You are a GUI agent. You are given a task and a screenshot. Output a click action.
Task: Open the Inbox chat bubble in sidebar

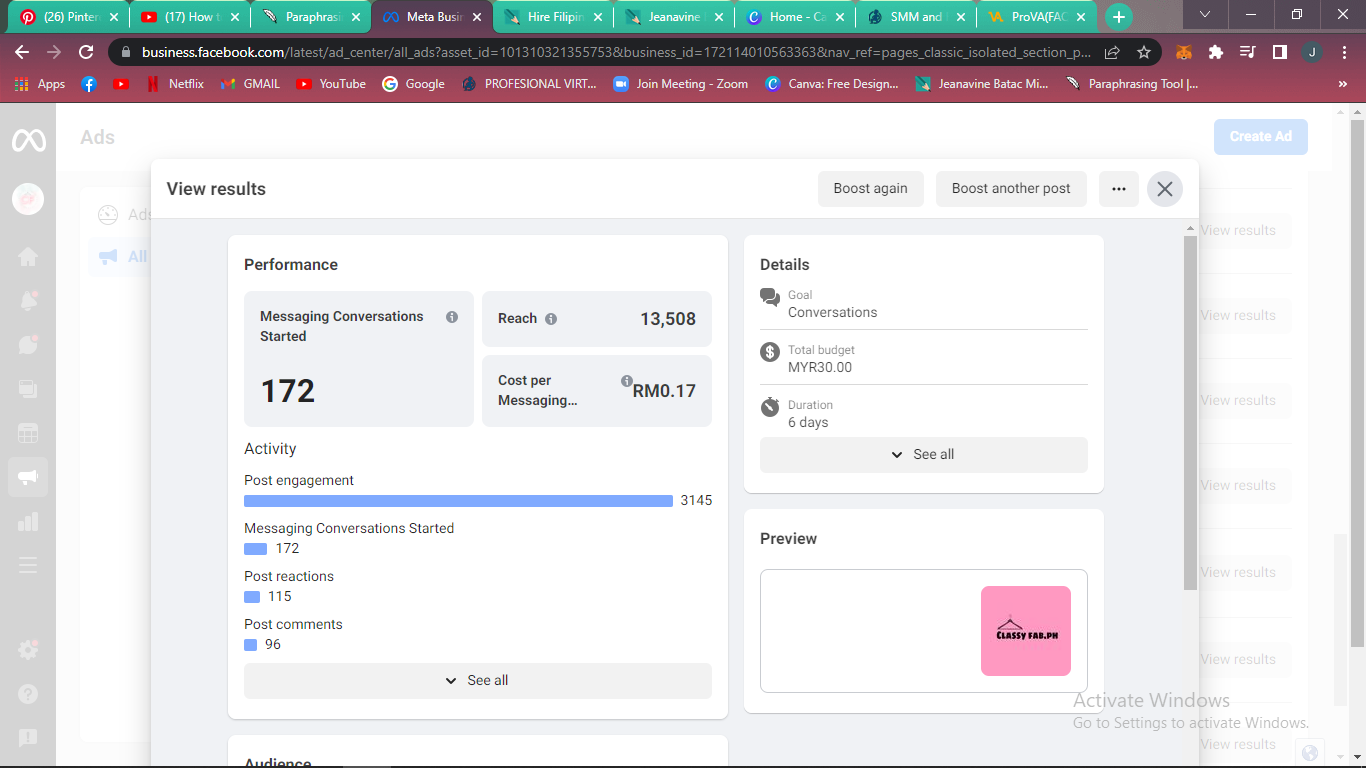(x=28, y=345)
